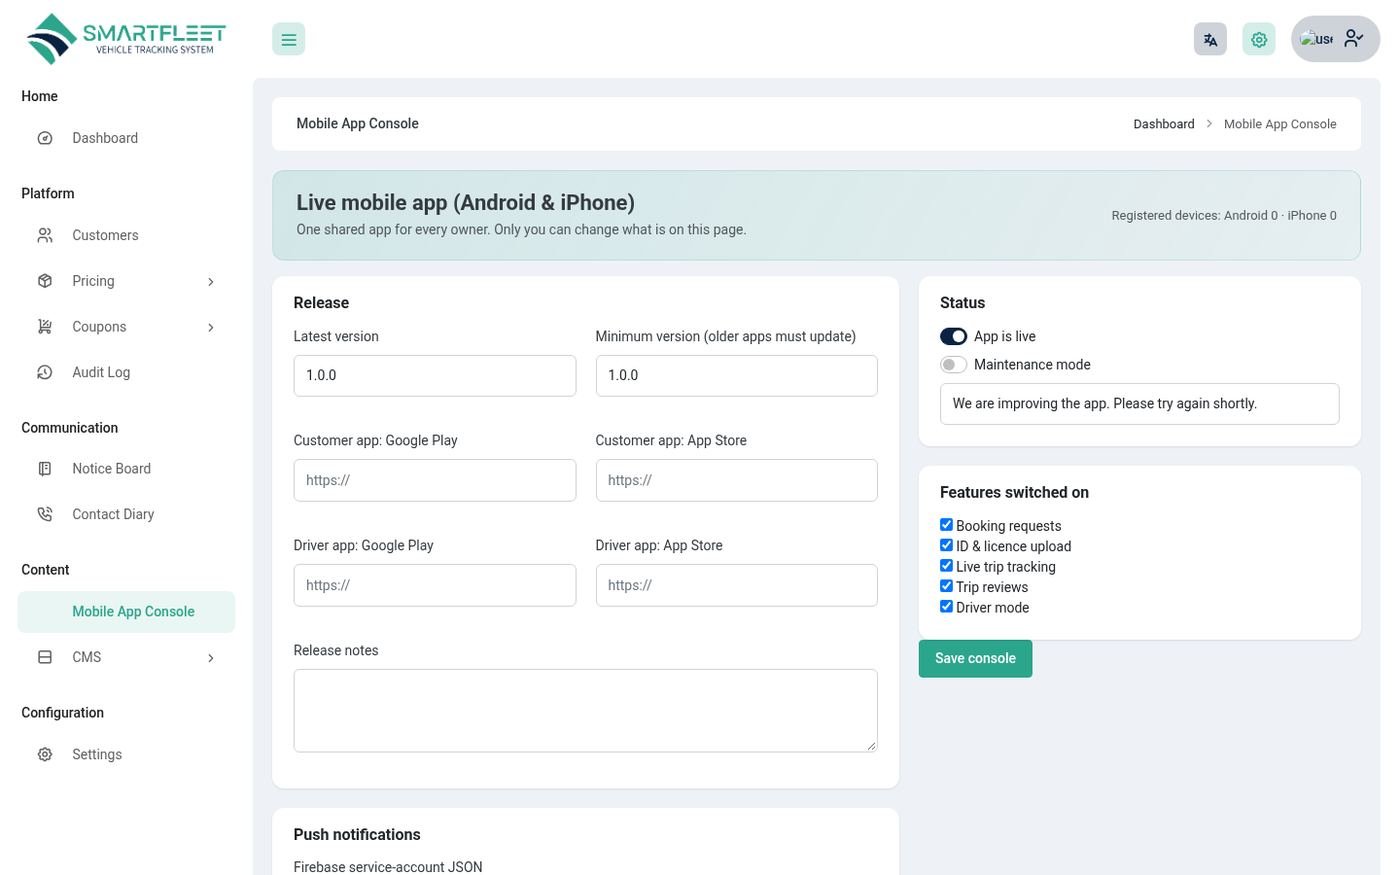
Task: Open Settings under Configuration
Action: tap(126, 754)
